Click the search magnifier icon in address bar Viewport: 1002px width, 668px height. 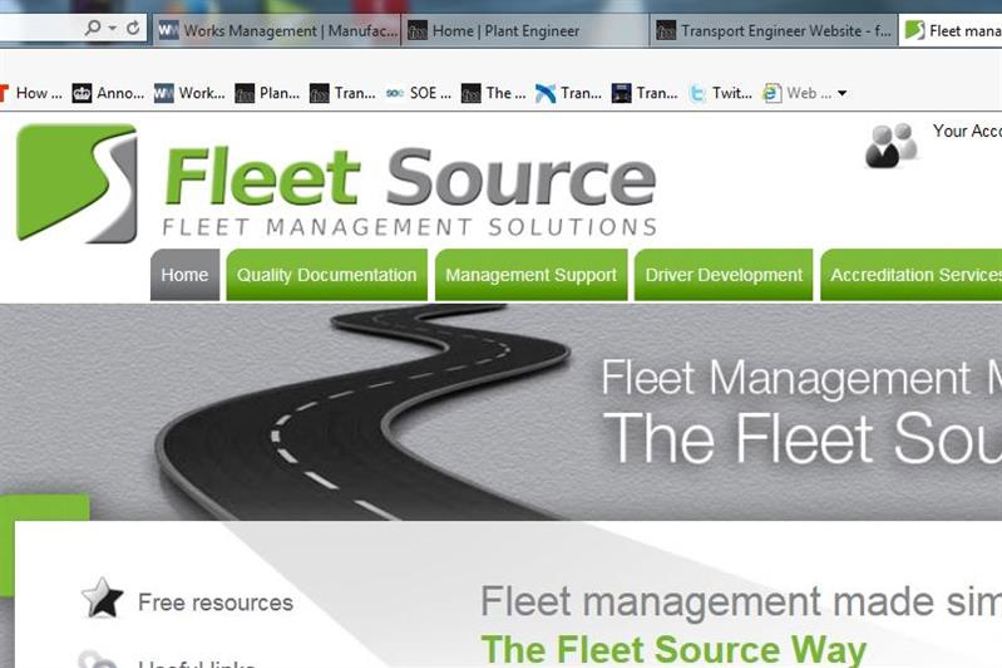click(x=93, y=28)
